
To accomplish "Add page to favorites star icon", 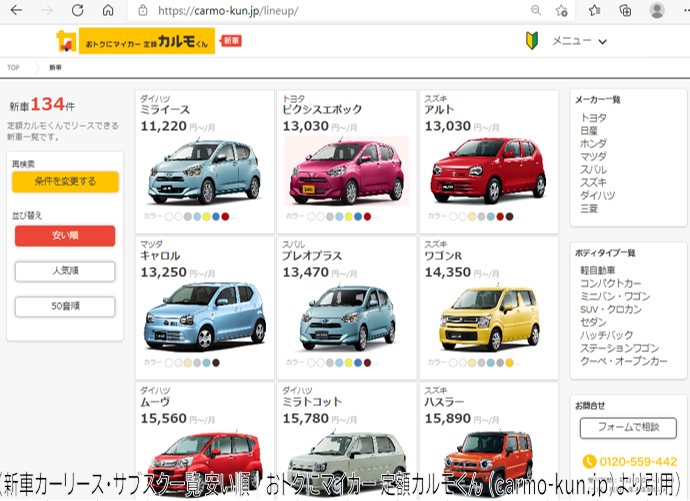I will (x=562, y=11).
